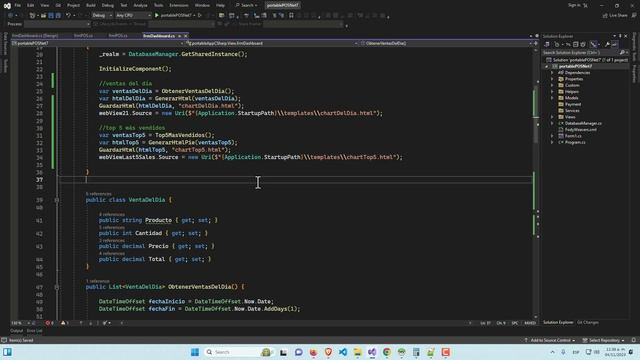Select the Payment folder

573,104
